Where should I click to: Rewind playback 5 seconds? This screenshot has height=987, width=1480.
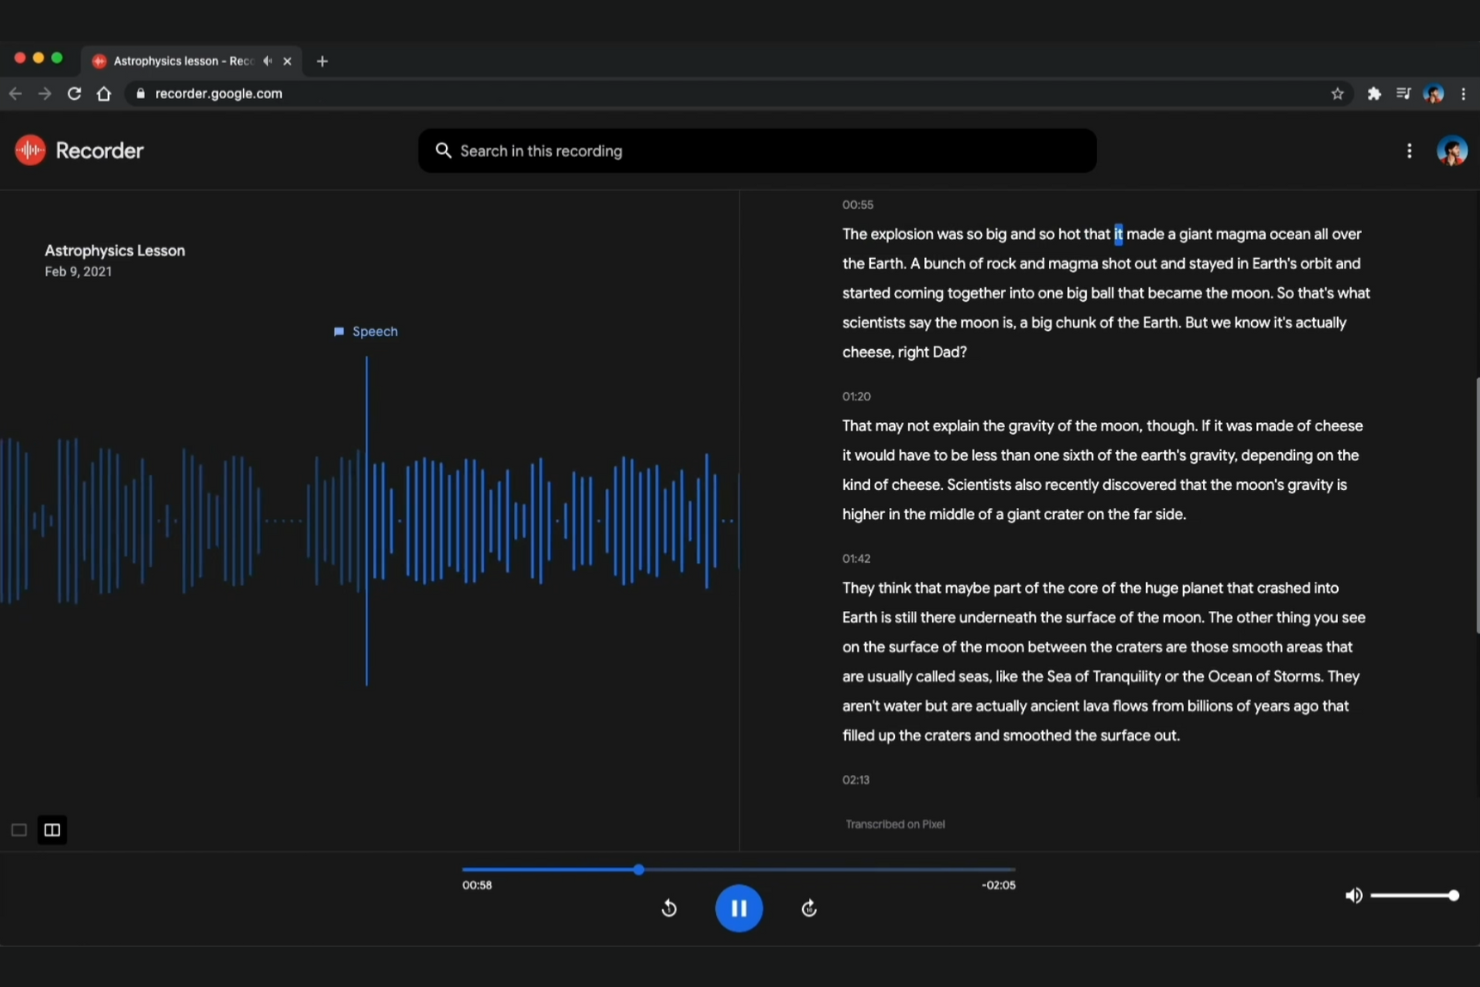click(669, 908)
